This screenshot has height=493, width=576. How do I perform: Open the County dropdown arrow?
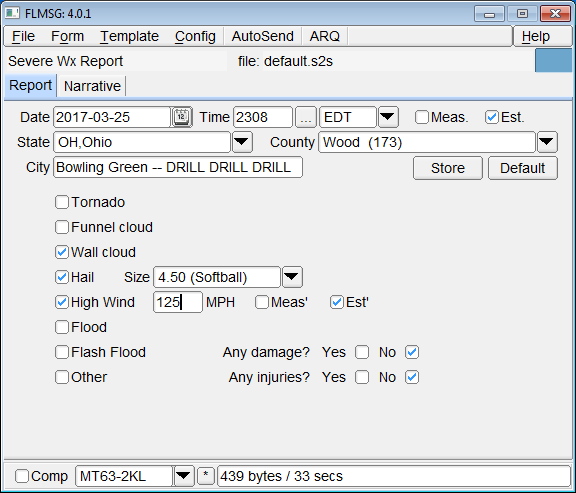[547, 142]
